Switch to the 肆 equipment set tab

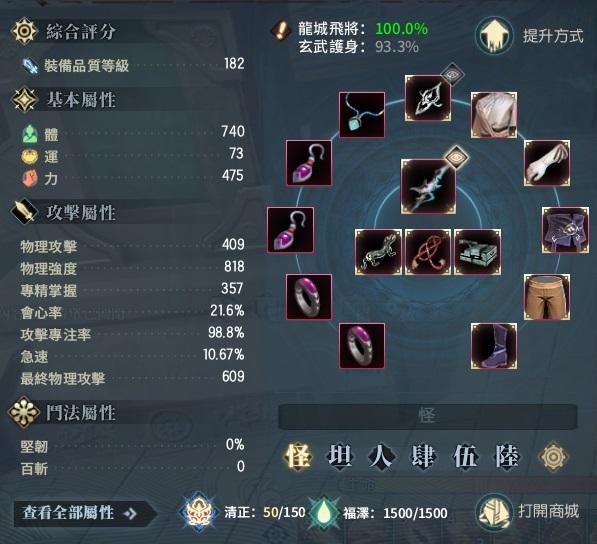pyautogui.click(x=423, y=456)
